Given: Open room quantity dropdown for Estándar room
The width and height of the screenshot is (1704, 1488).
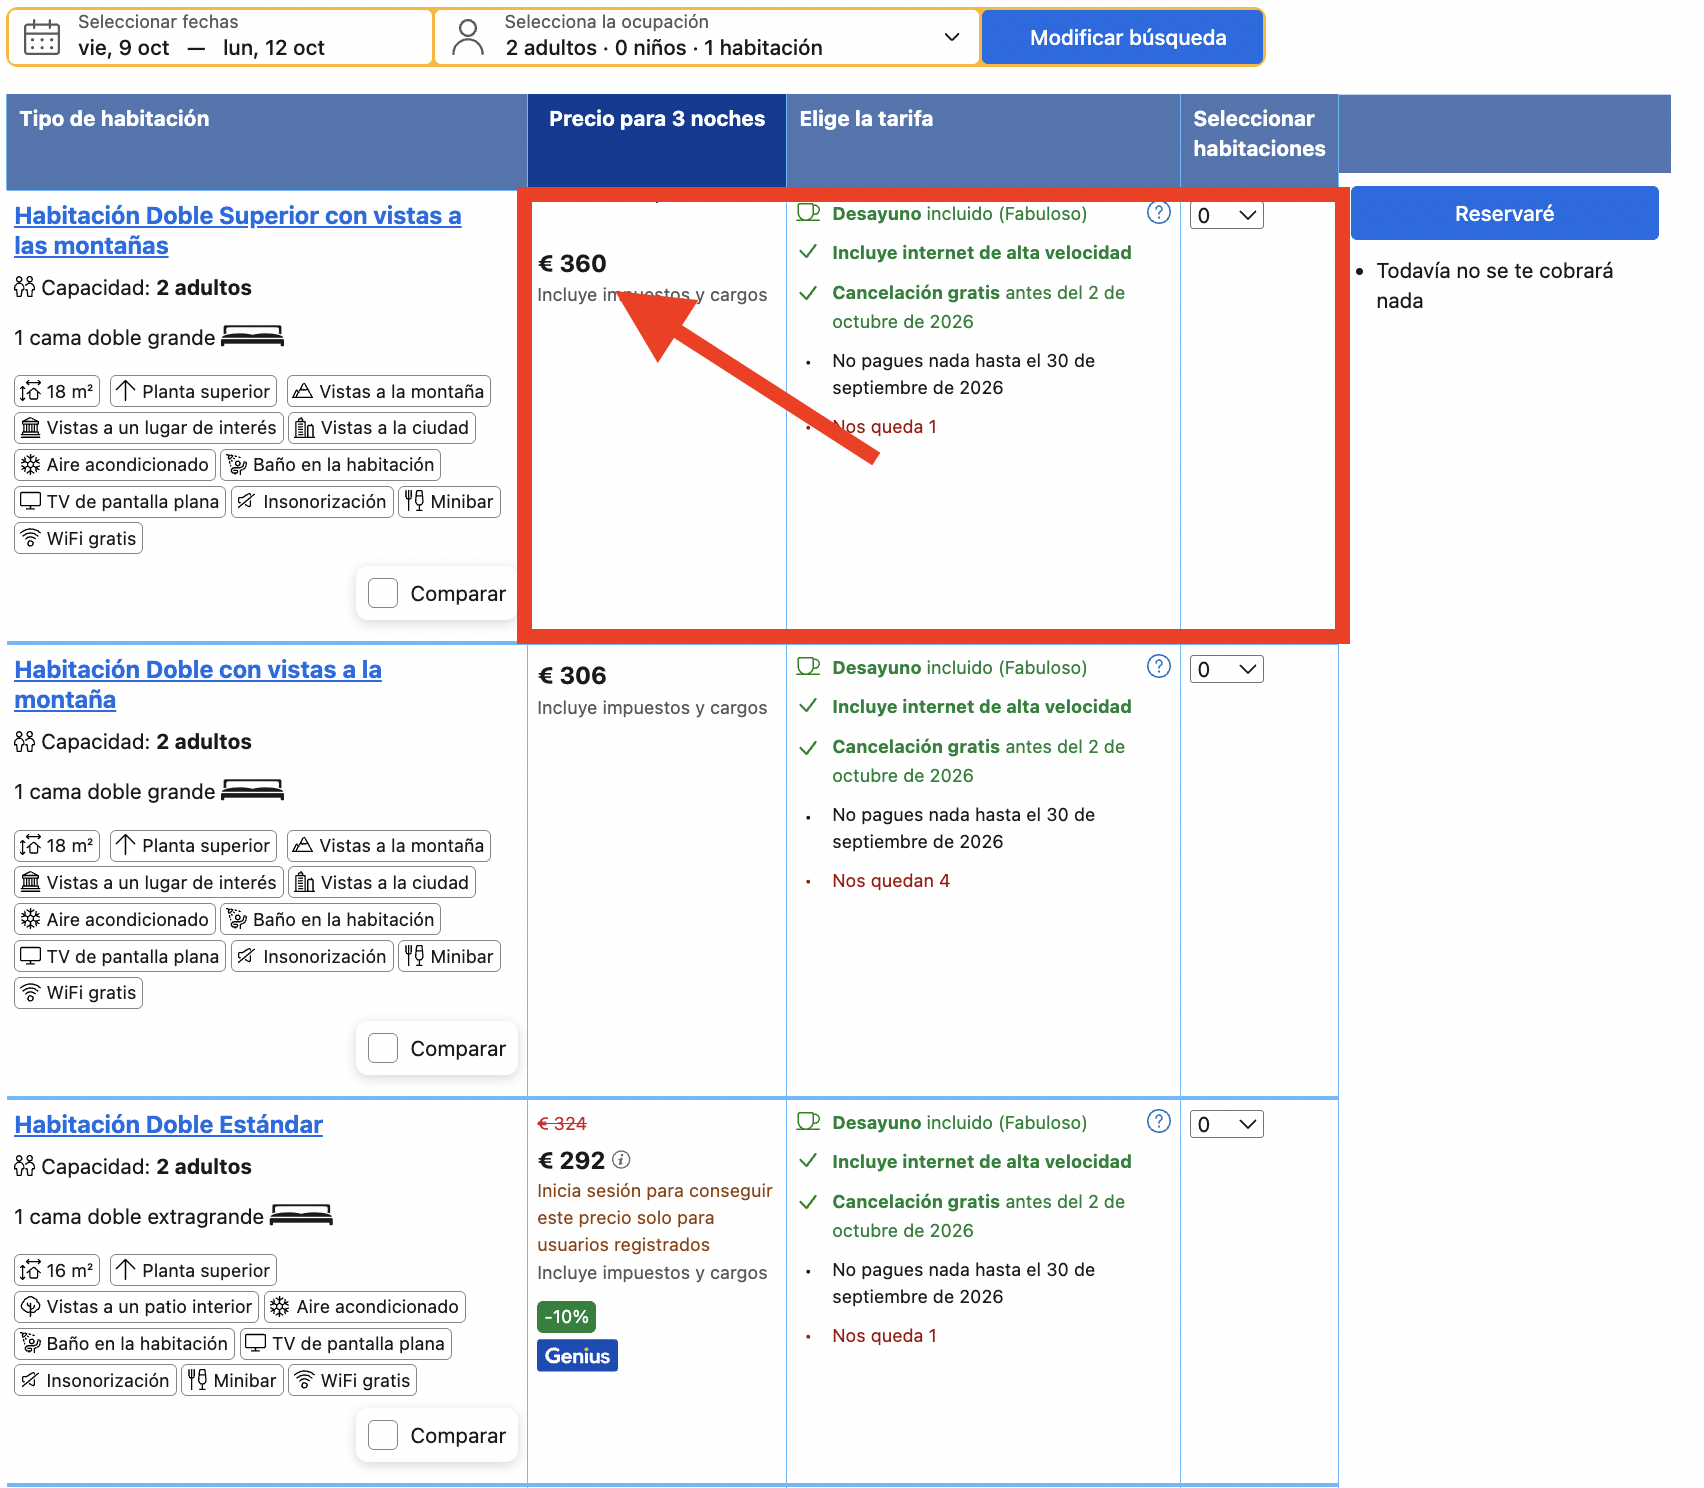Looking at the screenshot, I should pos(1226,1124).
